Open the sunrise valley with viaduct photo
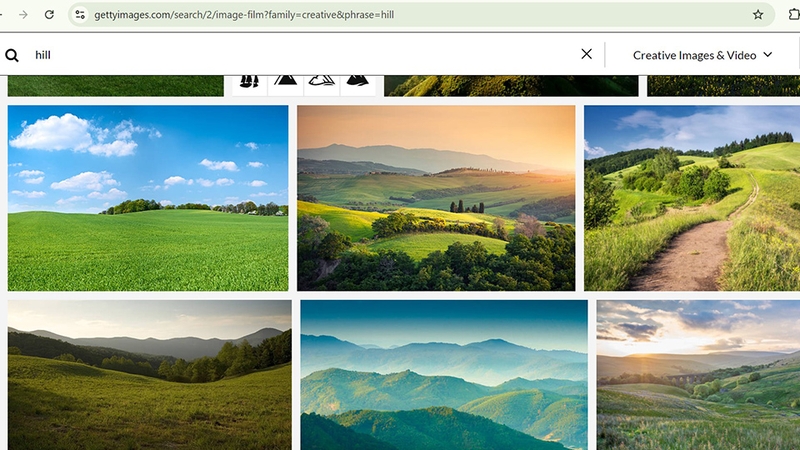Image resolution: width=800 pixels, height=450 pixels. tap(698, 375)
